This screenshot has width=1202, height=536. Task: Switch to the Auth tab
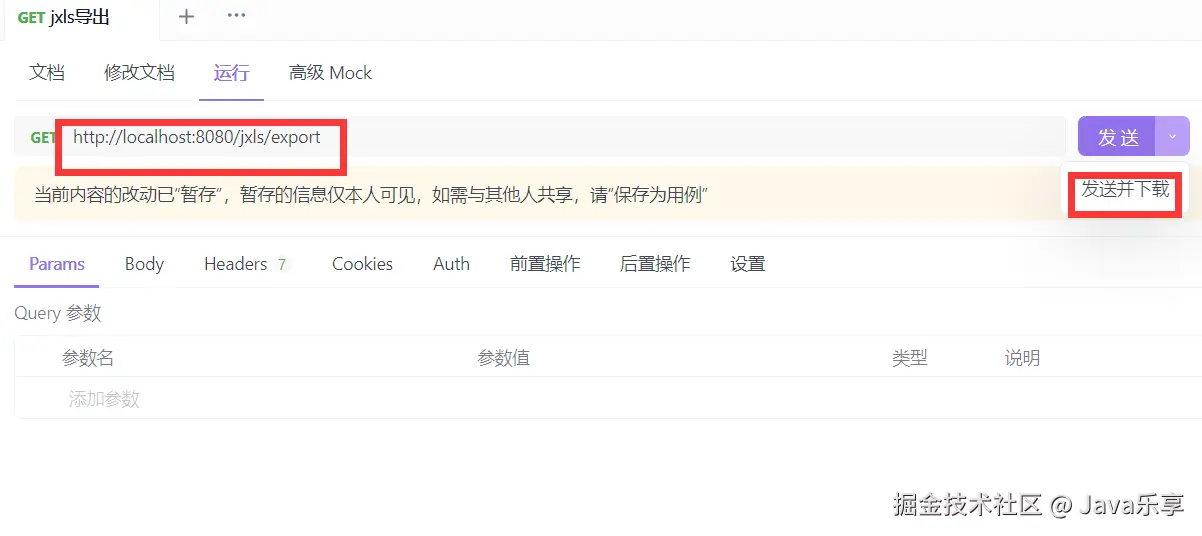[451, 264]
